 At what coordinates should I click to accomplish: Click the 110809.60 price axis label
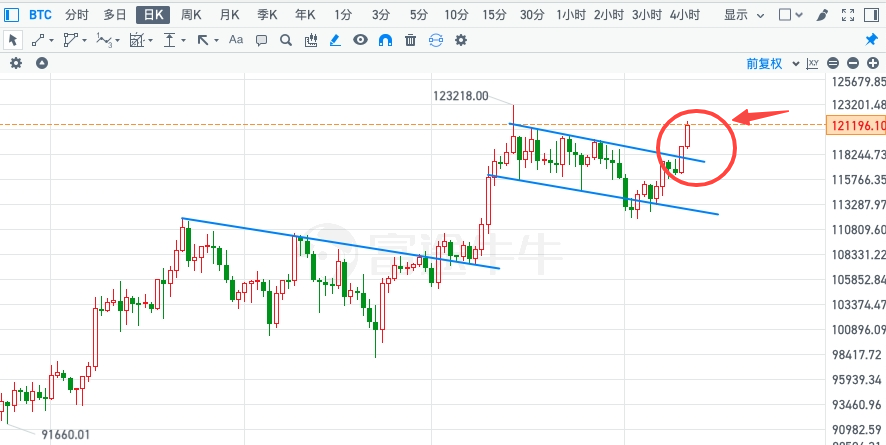(x=859, y=229)
